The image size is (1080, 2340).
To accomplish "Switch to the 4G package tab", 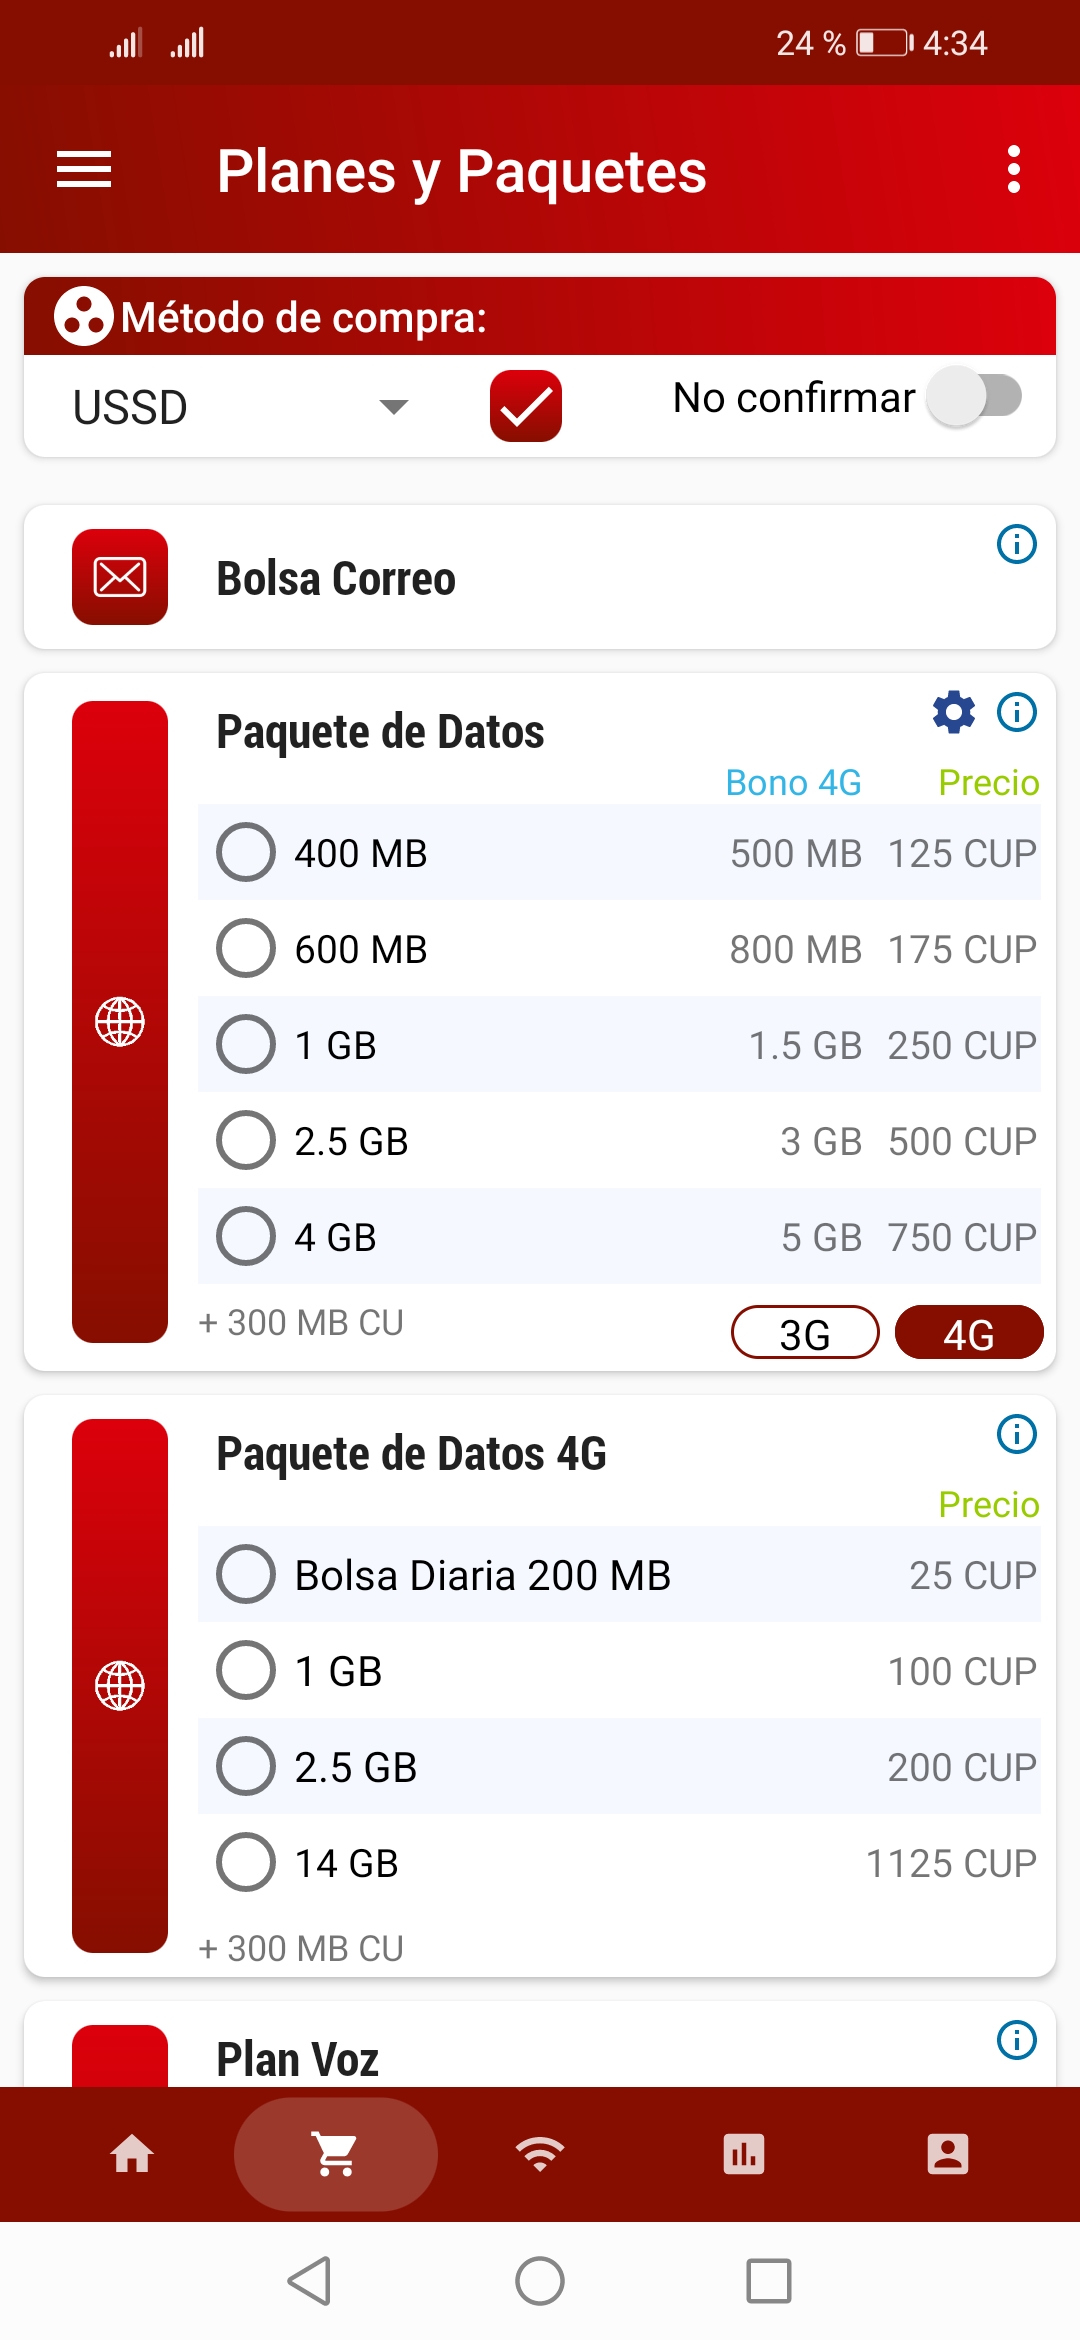I will (x=968, y=1333).
